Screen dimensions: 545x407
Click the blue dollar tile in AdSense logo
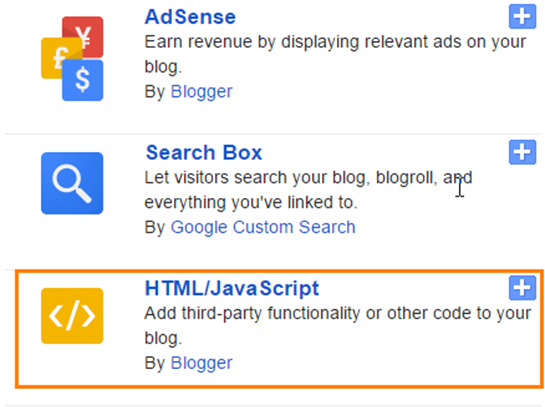pyautogui.click(x=82, y=80)
